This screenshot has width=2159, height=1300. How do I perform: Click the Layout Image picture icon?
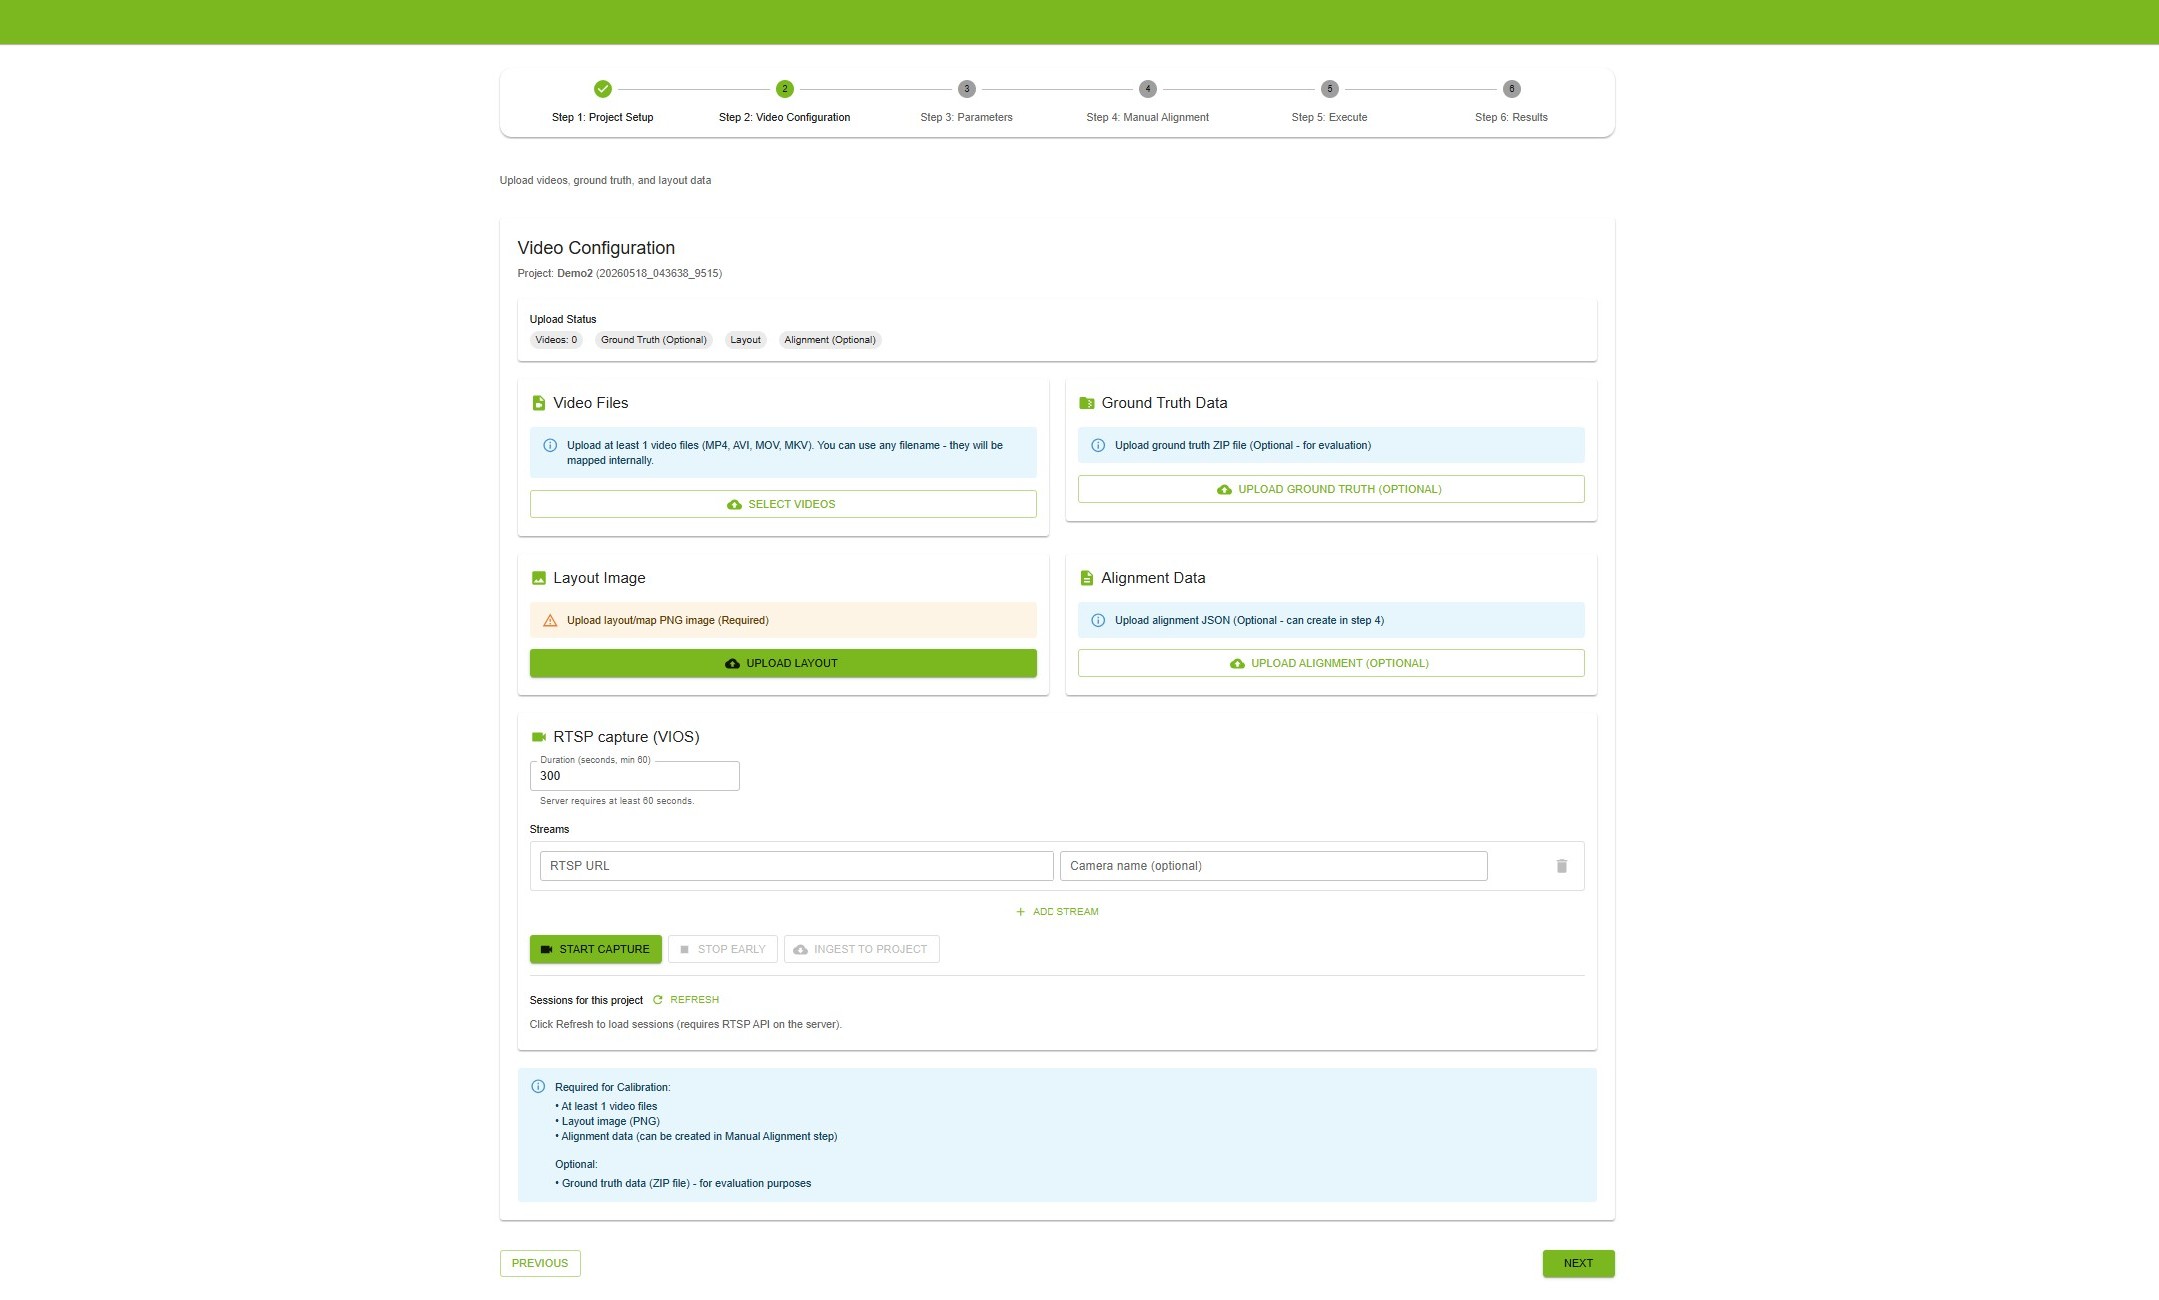click(538, 578)
